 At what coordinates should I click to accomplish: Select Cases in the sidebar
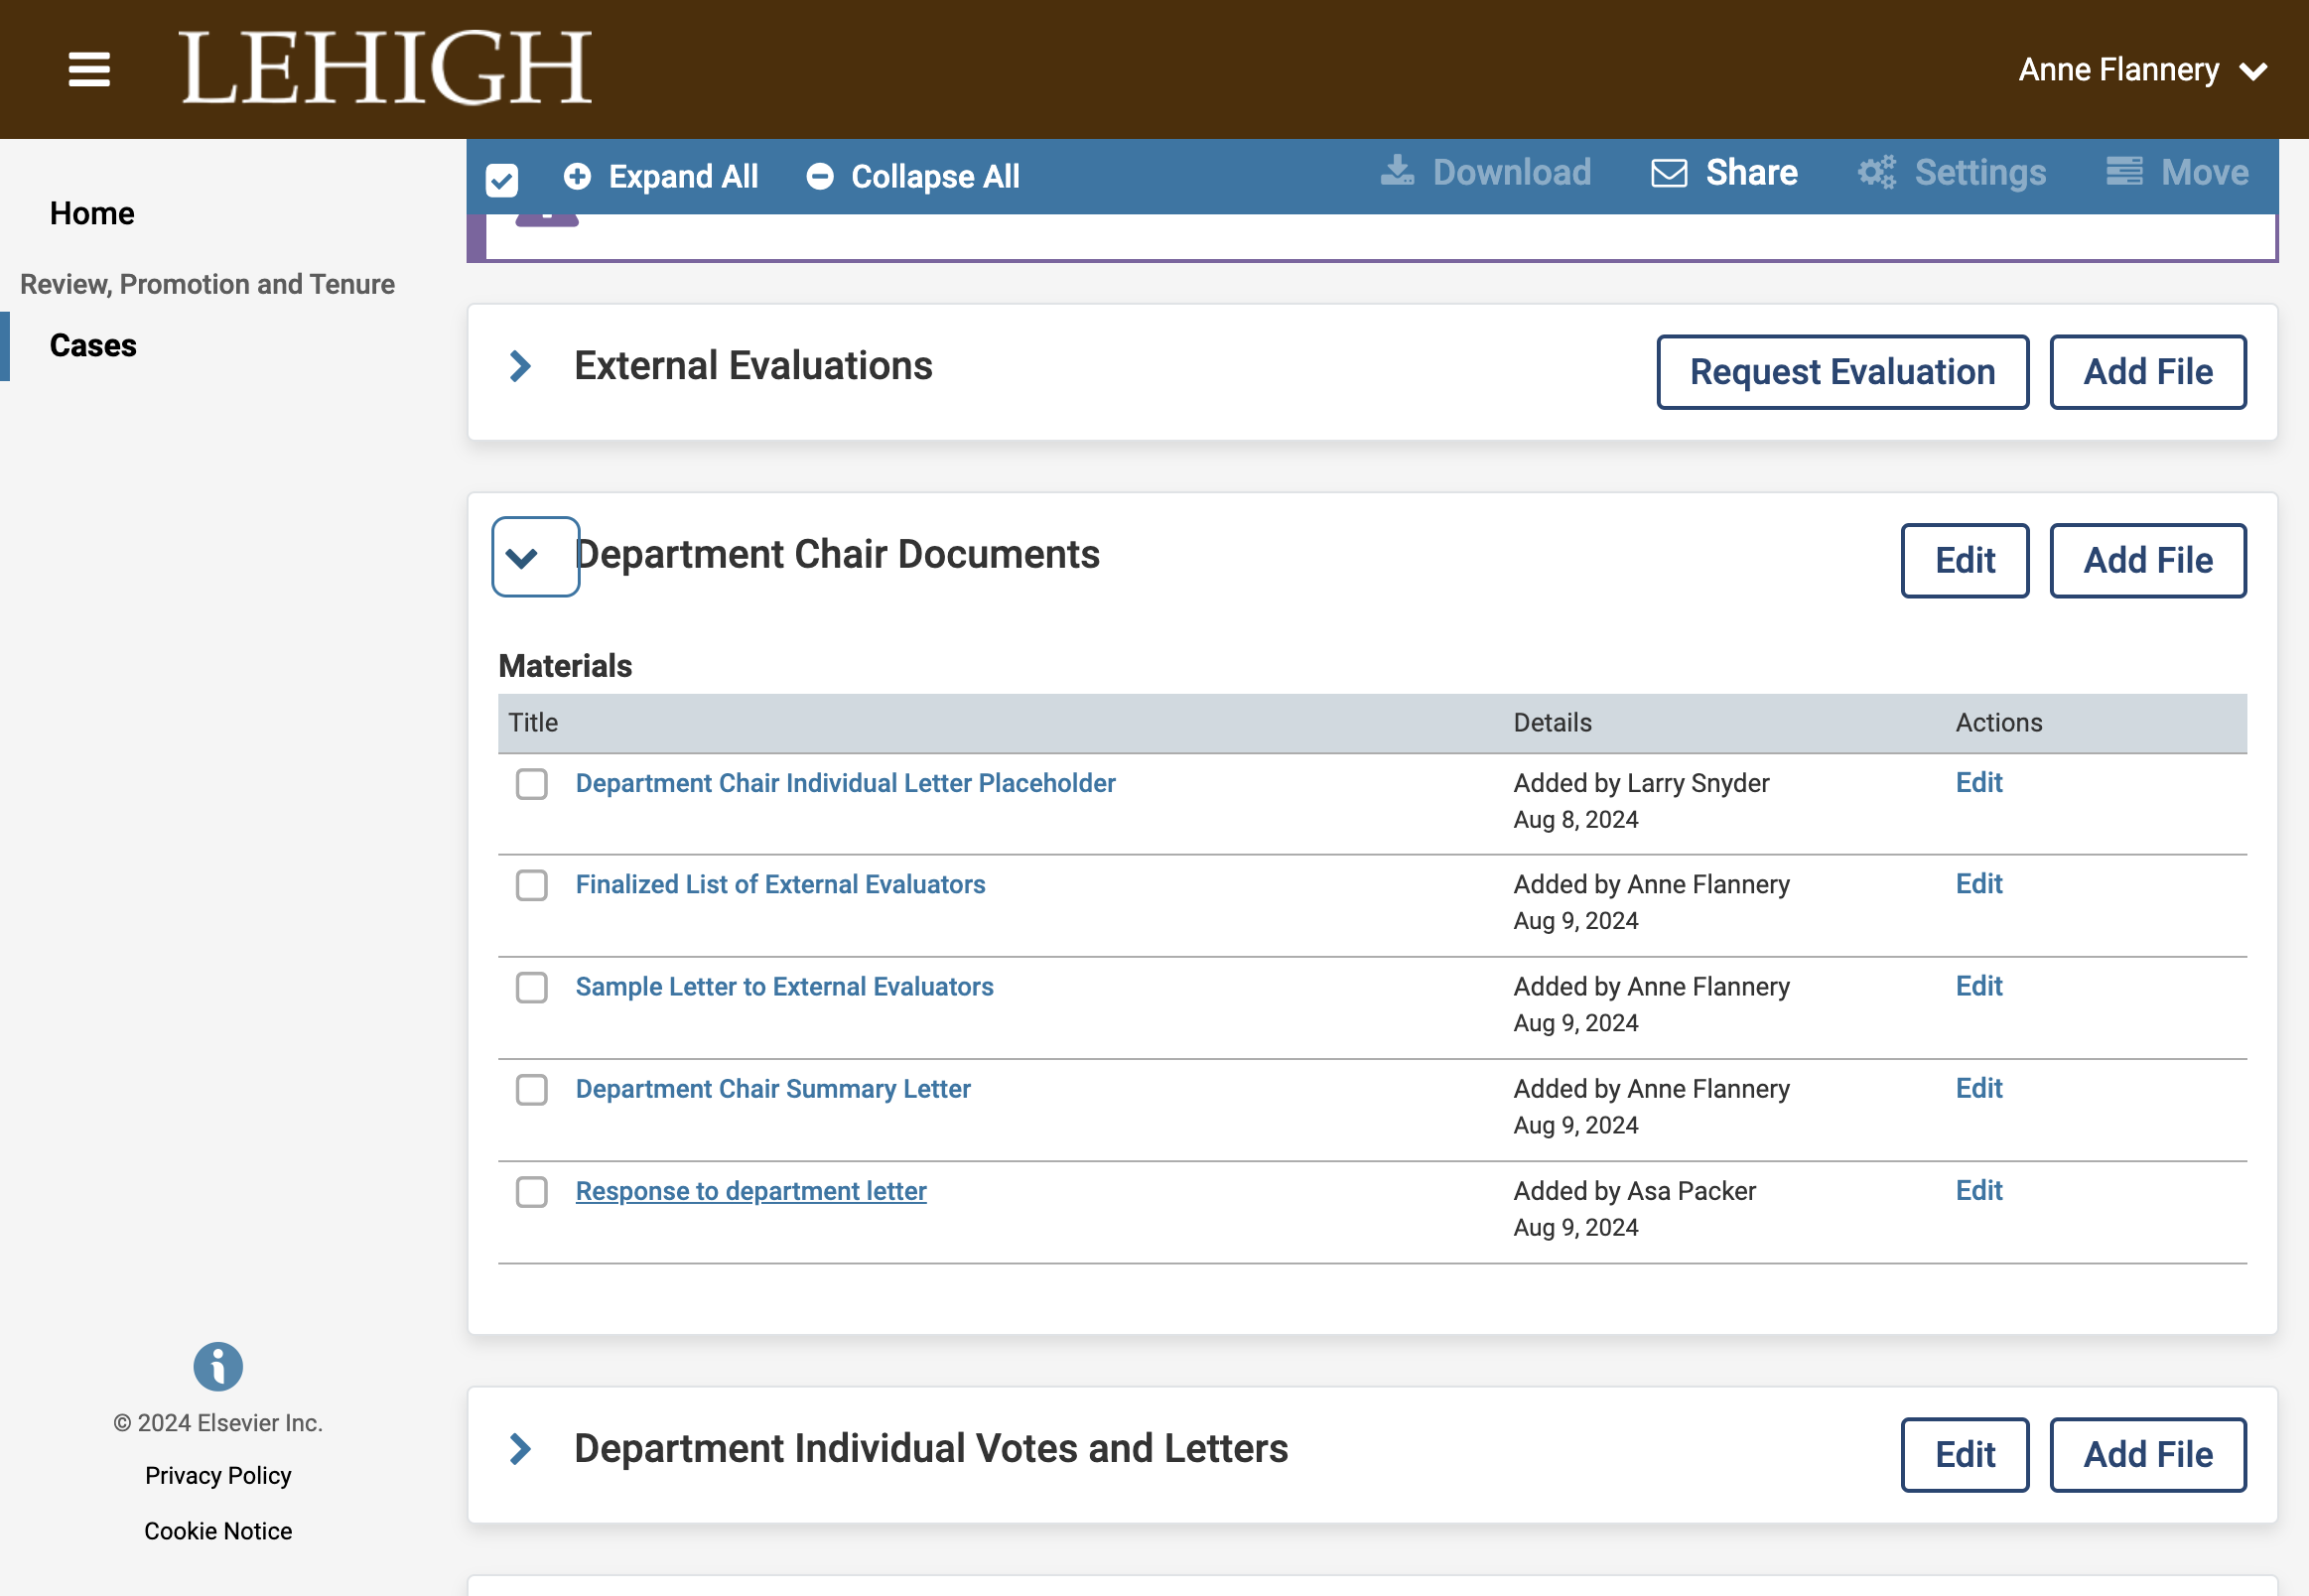[x=93, y=345]
